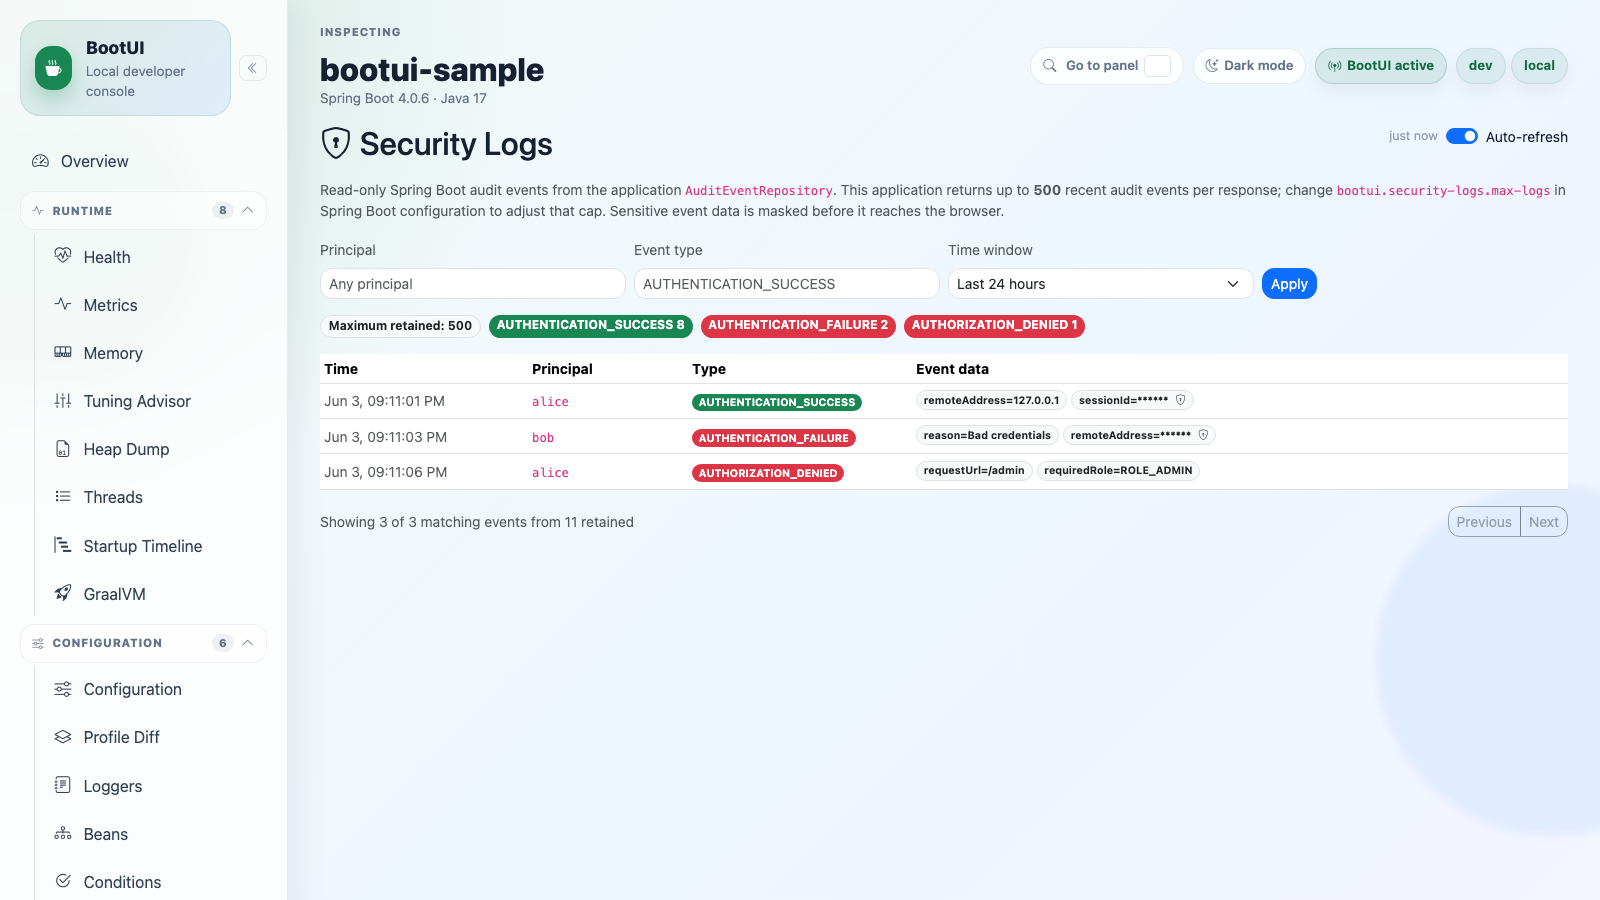This screenshot has width=1600, height=900.
Task: Click the Health heartbeat icon
Action: (63, 256)
